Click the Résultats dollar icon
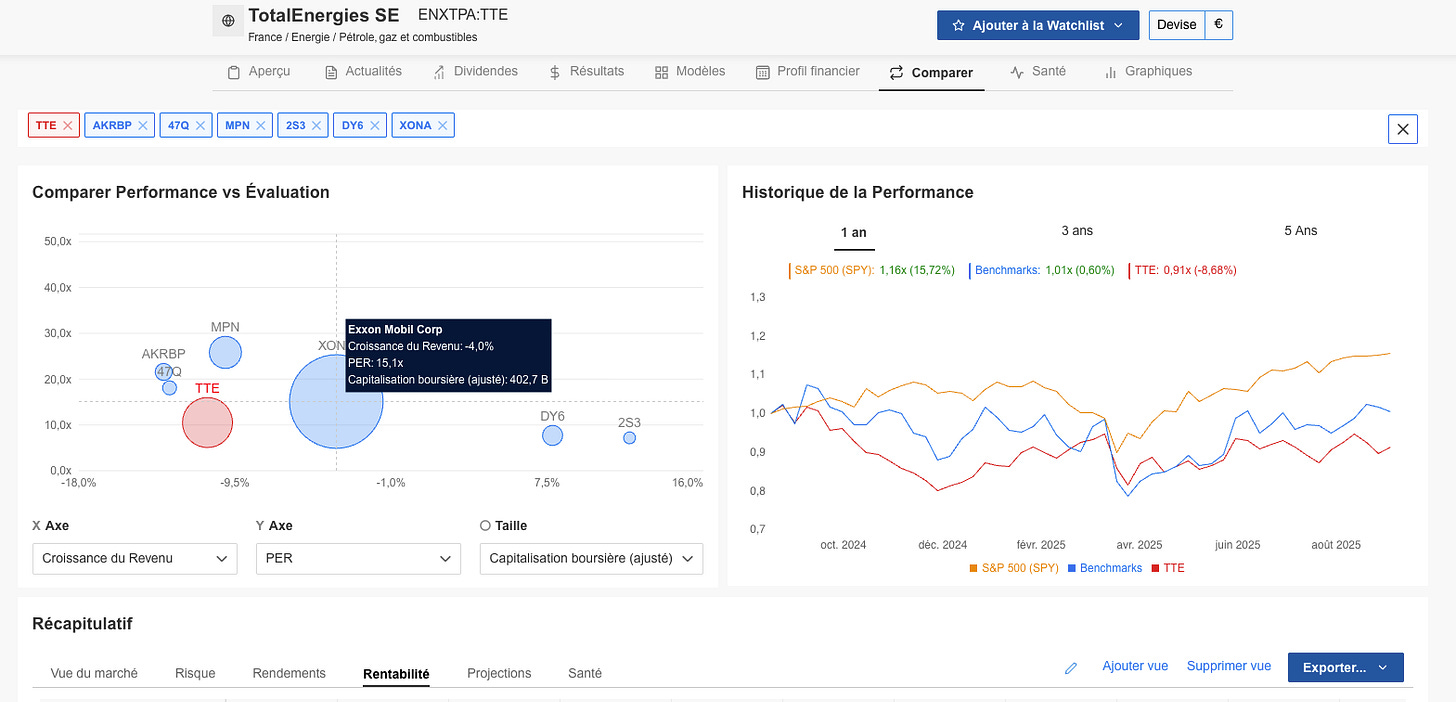This screenshot has height=702, width=1456. (555, 72)
